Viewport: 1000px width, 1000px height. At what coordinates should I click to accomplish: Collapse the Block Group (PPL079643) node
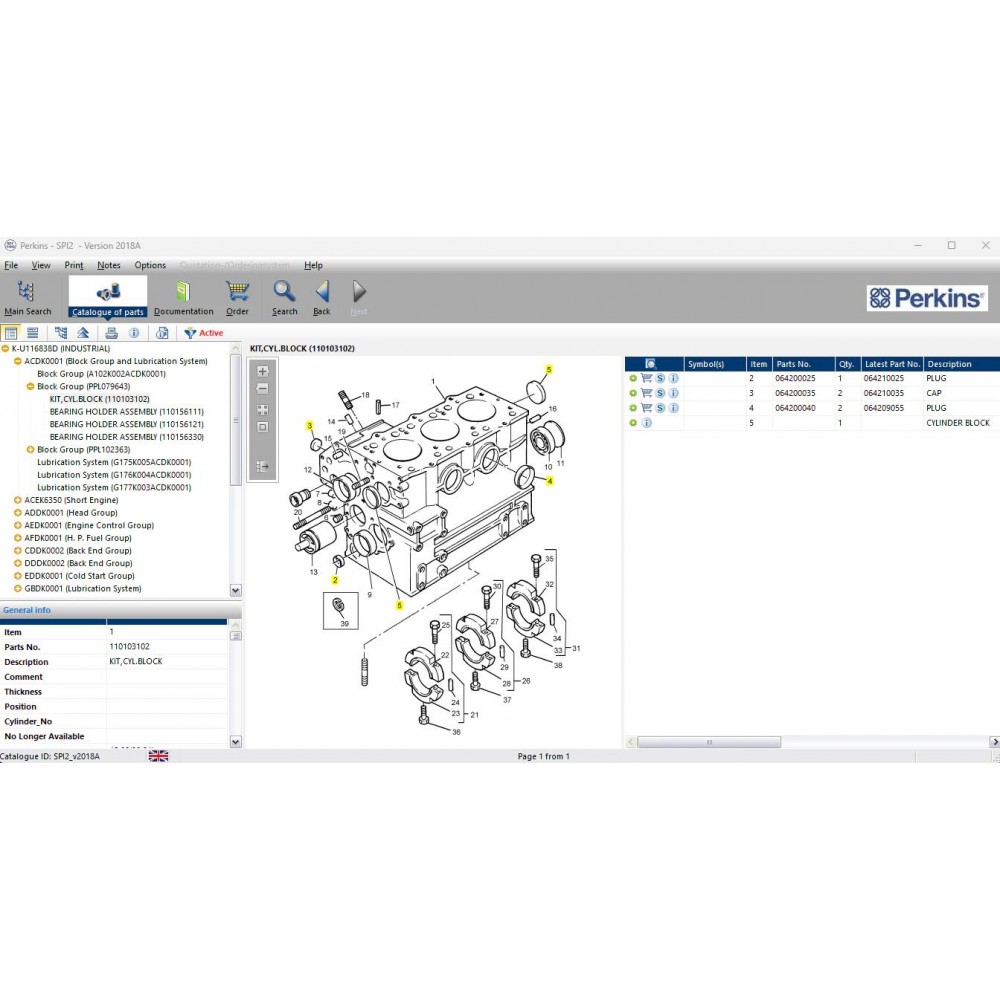pos(28,386)
